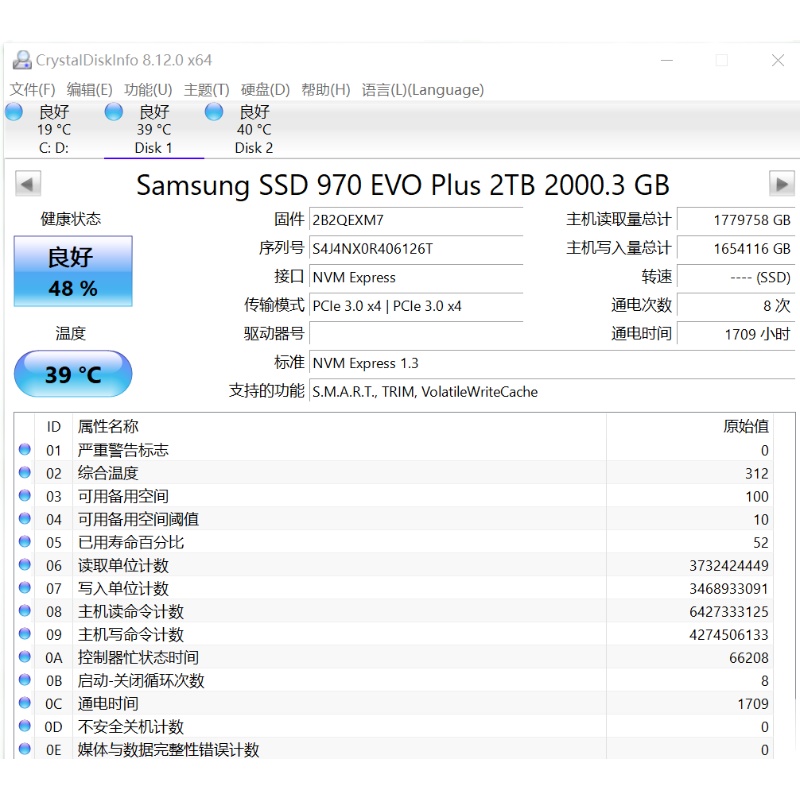Viewport: 800px width, 800px height.
Task: Click the empty 驱动器号 drive letter field
Action: pos(416,334)
